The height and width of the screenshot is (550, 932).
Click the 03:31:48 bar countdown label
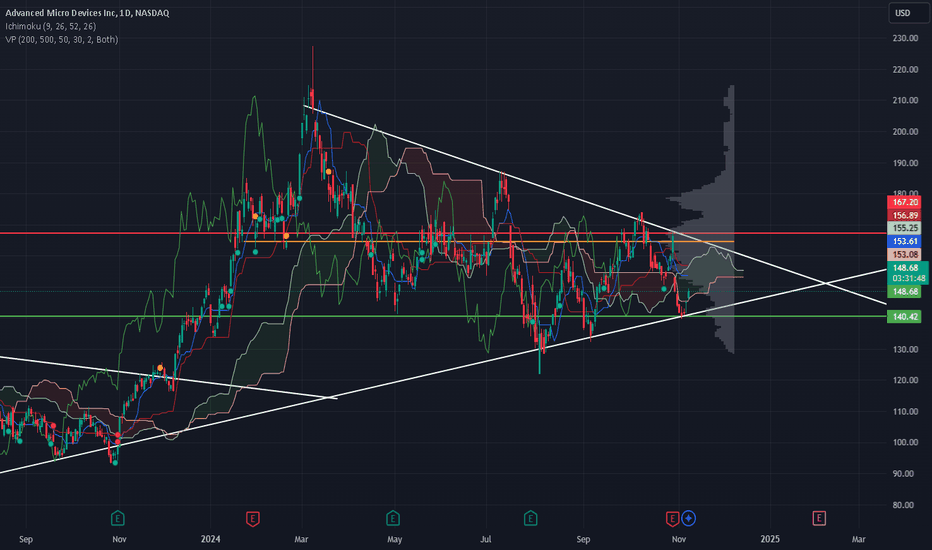click(908, 278)
